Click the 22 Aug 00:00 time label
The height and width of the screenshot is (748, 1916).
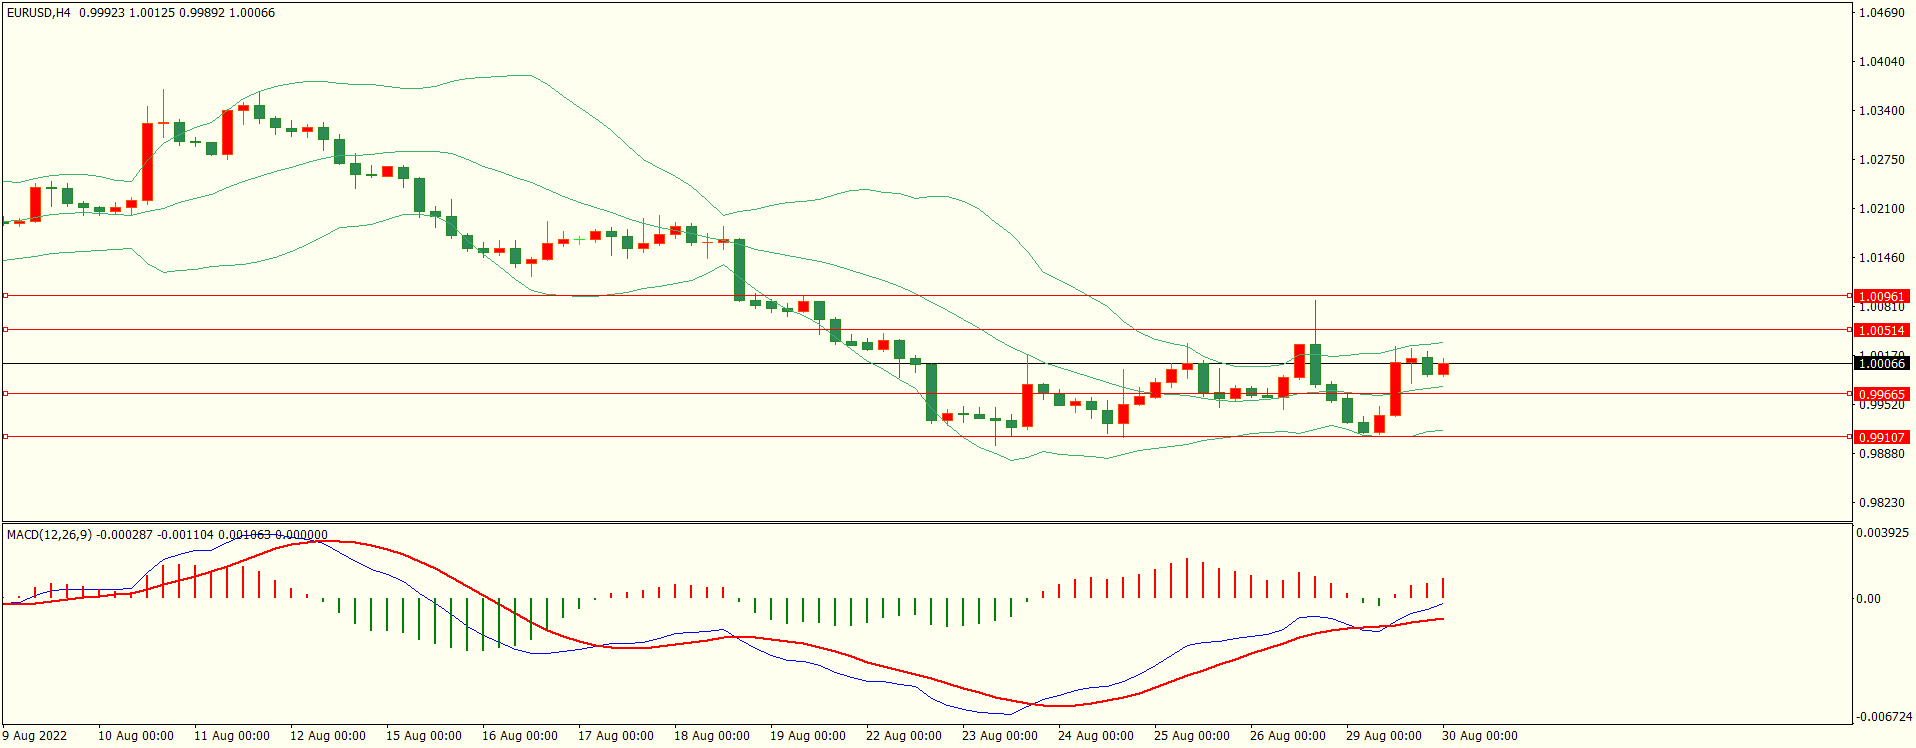904,736
